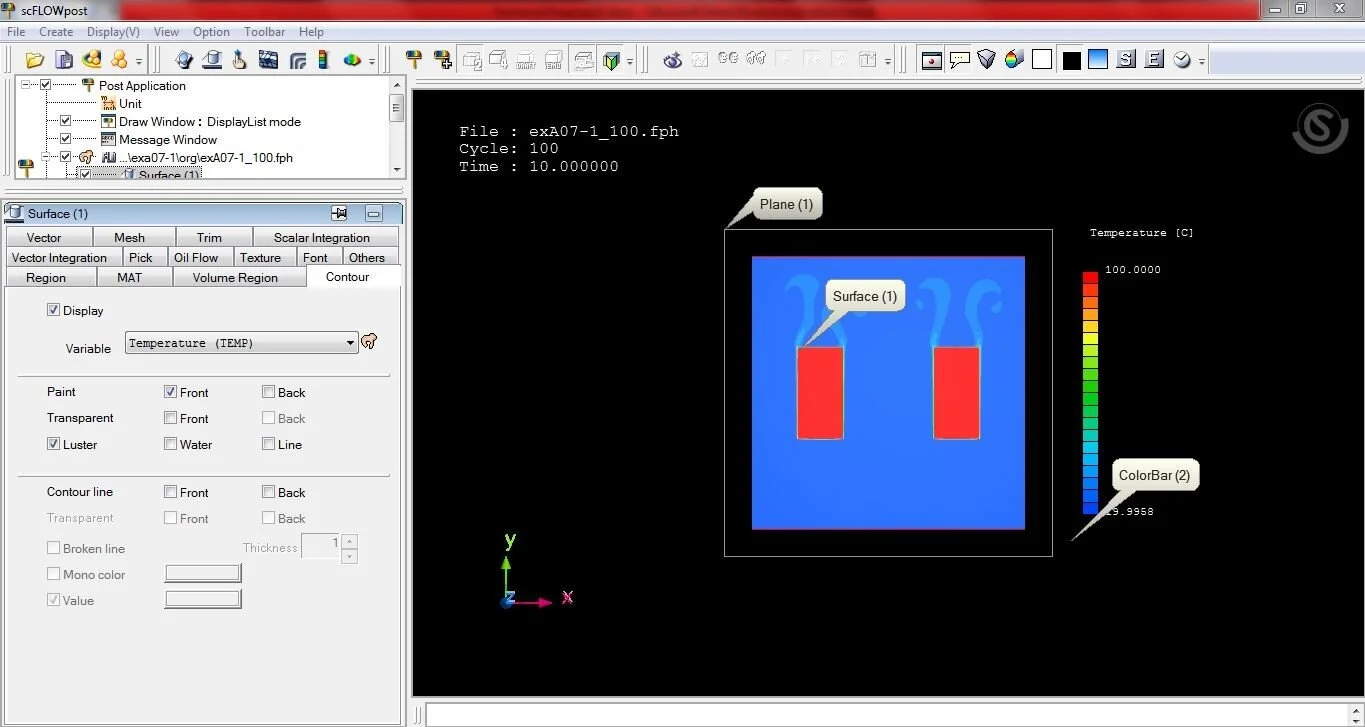Disable the Luster checkbox
The width and height of the screenshot is (1365, 727).
coord(53,444)
